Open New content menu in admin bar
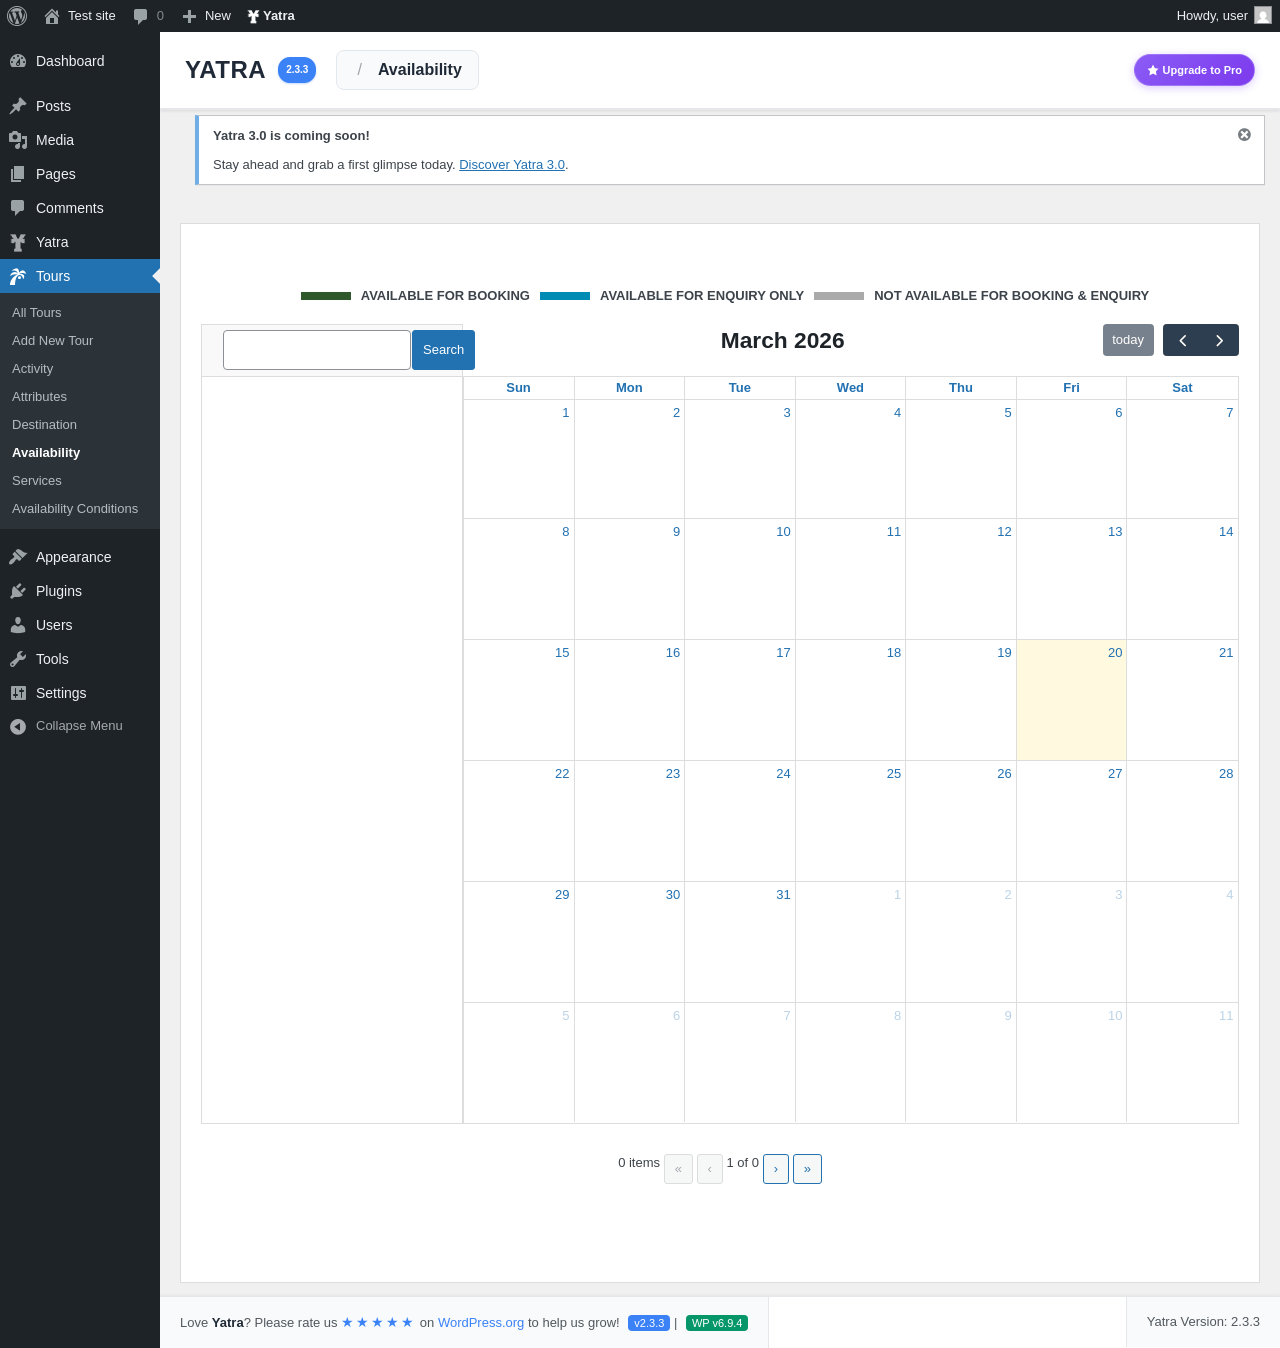Screen dimensions: 1280x1348 click(x=207, y=16)
